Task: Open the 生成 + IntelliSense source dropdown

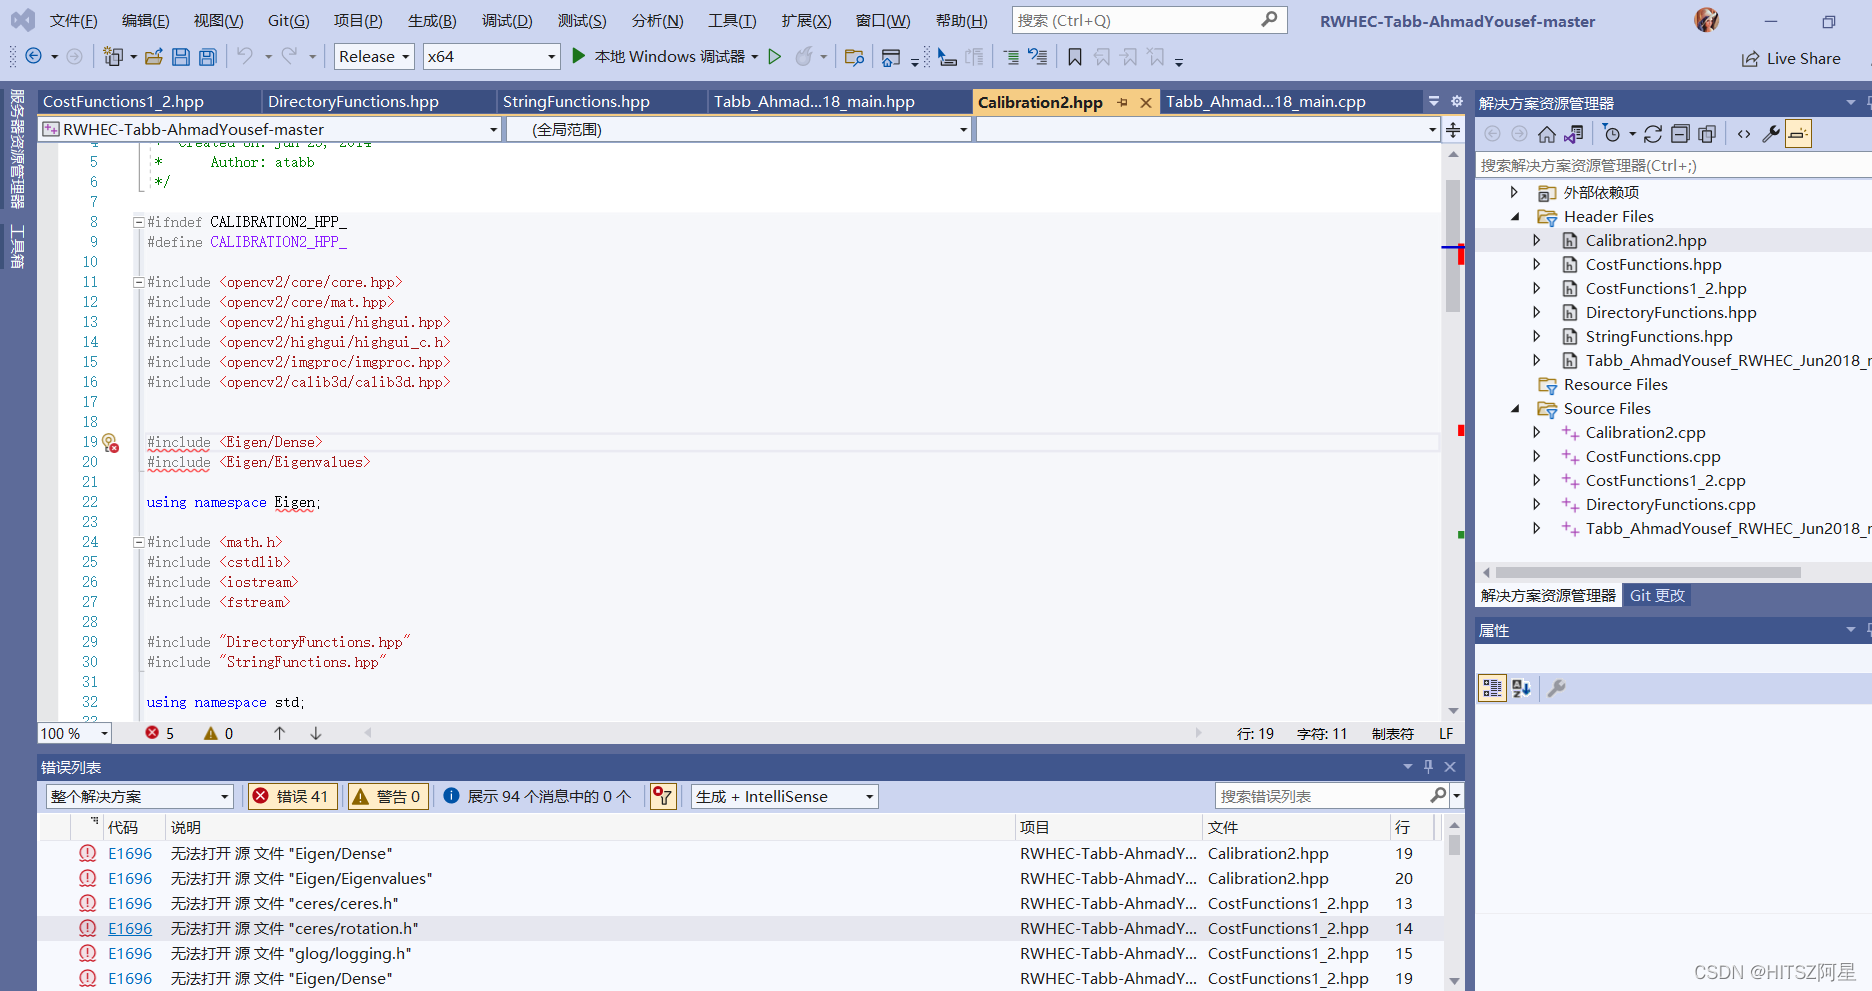Action: point(785,796)
